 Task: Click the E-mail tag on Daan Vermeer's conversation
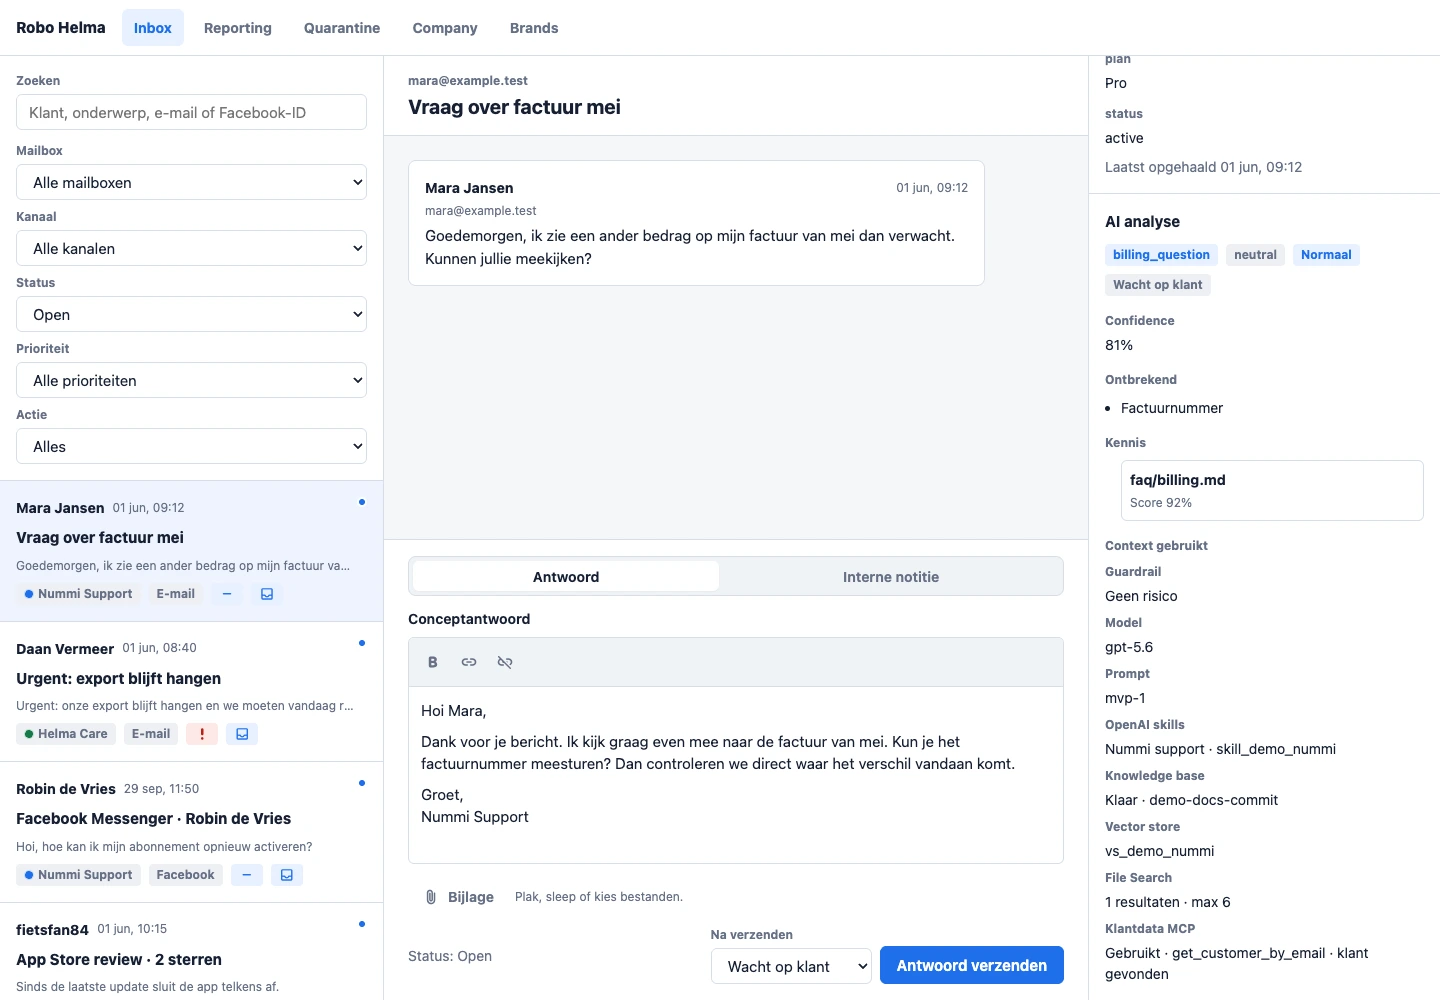(151, 734)
